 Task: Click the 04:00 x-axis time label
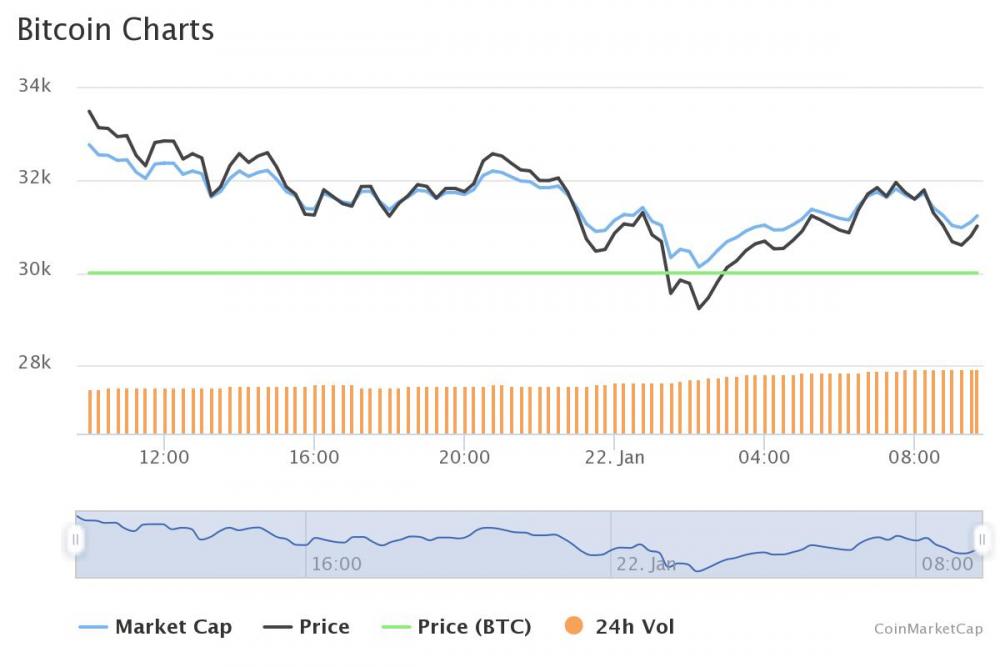point(764,457)
